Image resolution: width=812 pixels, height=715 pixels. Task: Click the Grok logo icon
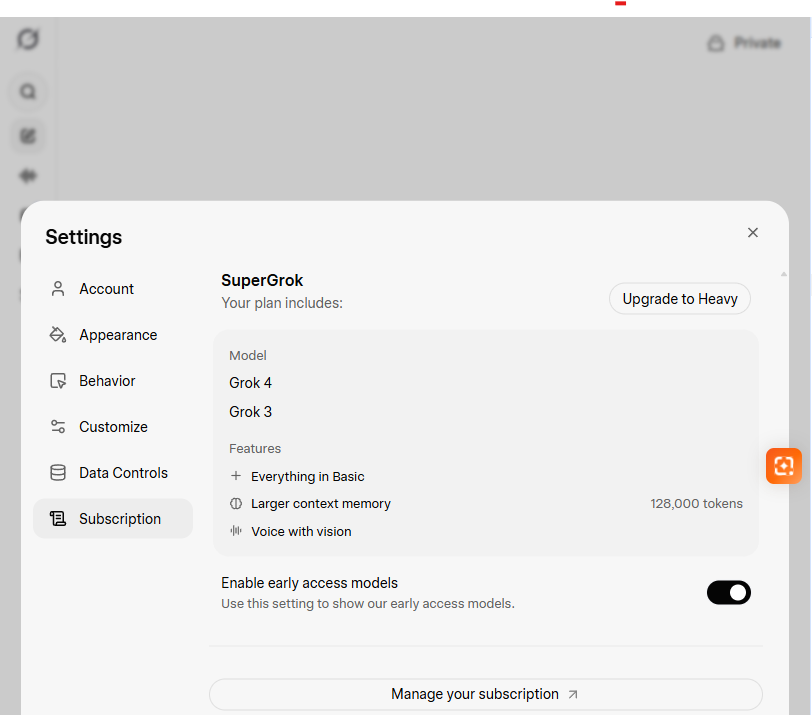(x=28, y=40)
